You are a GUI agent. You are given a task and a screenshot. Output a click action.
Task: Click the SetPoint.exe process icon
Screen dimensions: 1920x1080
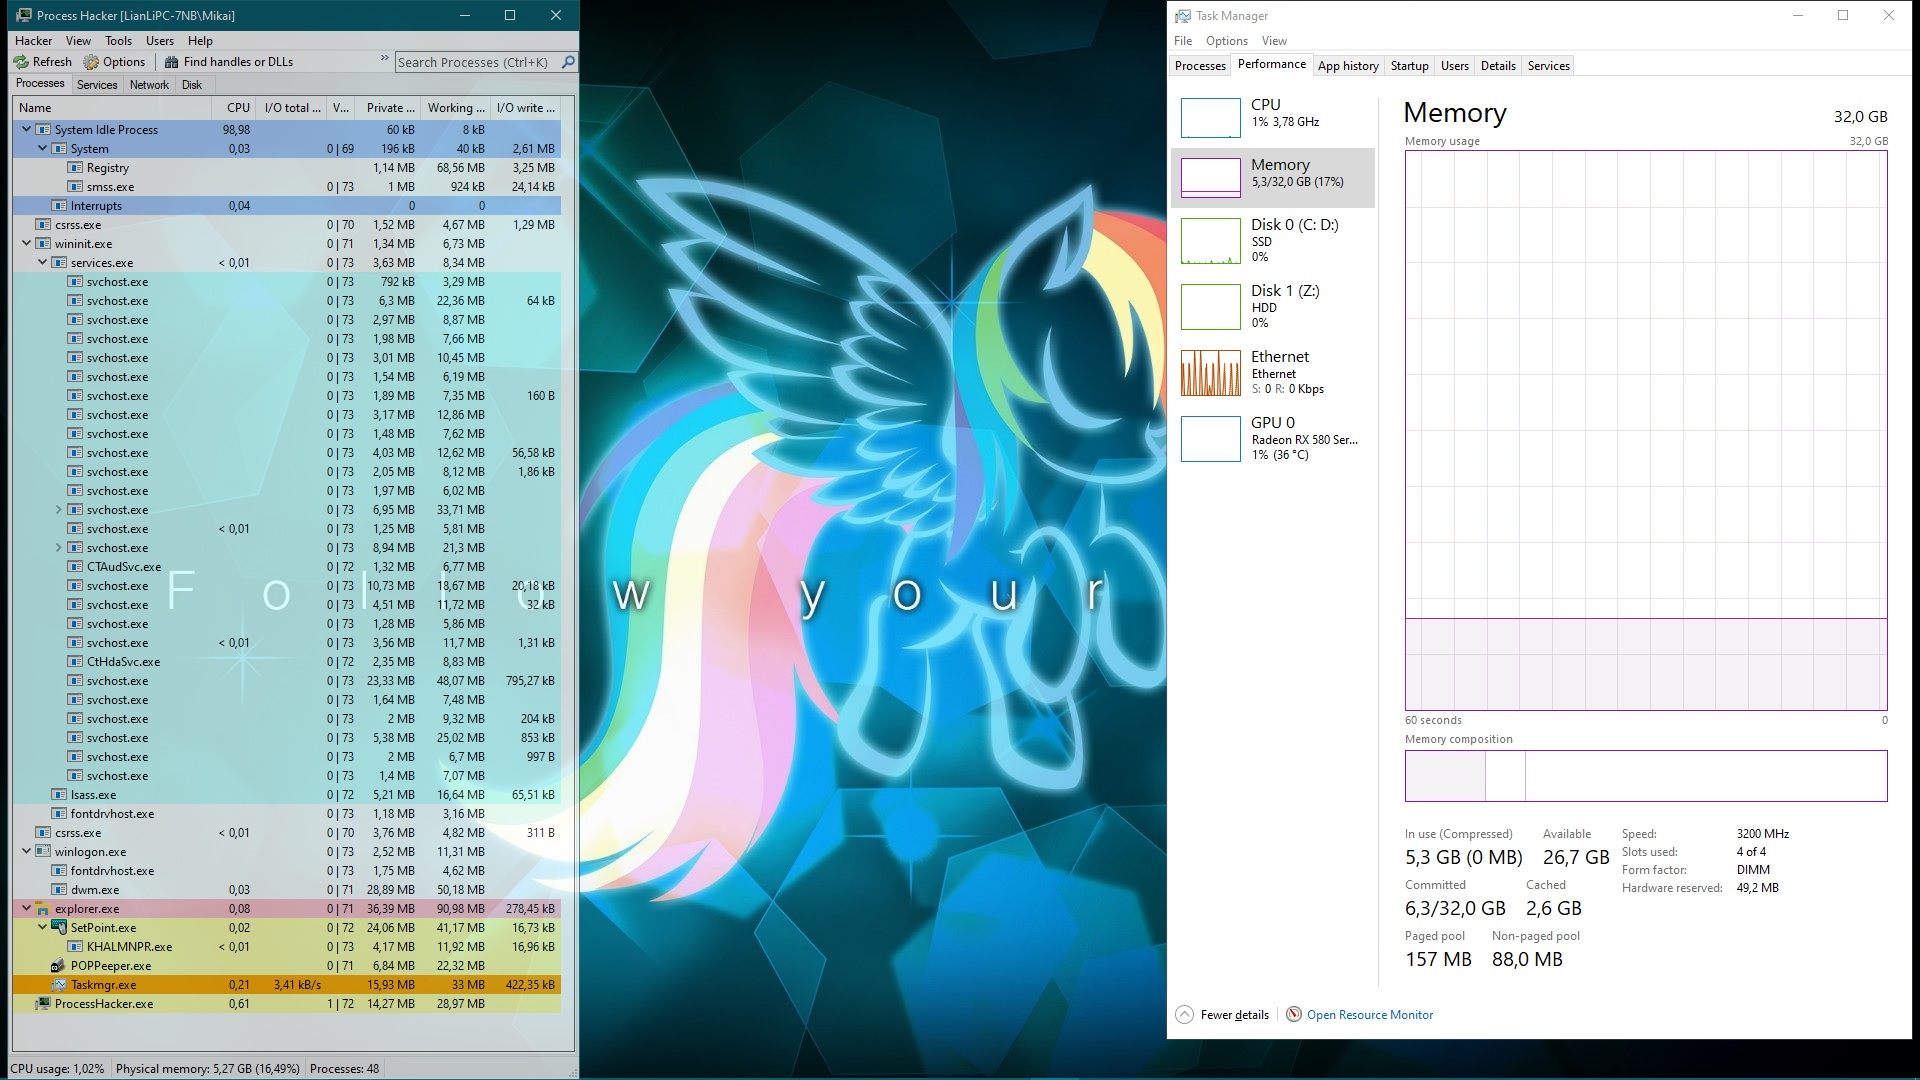[x=59, y=928]
